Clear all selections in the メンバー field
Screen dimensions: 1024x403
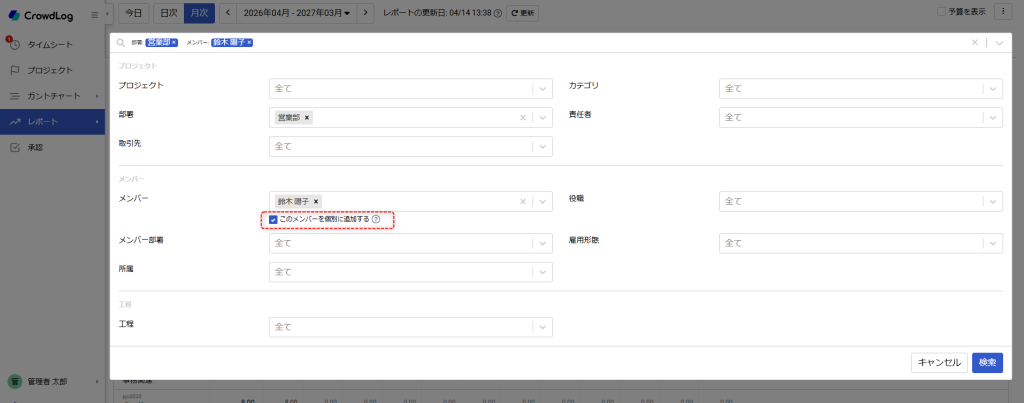tap(522, 202)
